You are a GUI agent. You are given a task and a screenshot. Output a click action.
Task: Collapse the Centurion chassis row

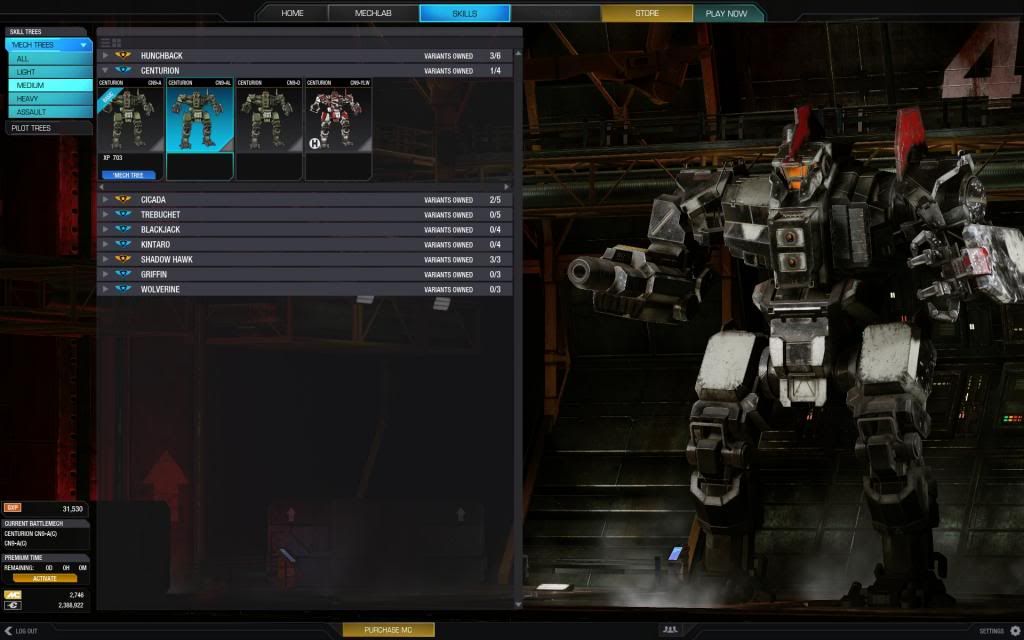(x=105, y=71)
